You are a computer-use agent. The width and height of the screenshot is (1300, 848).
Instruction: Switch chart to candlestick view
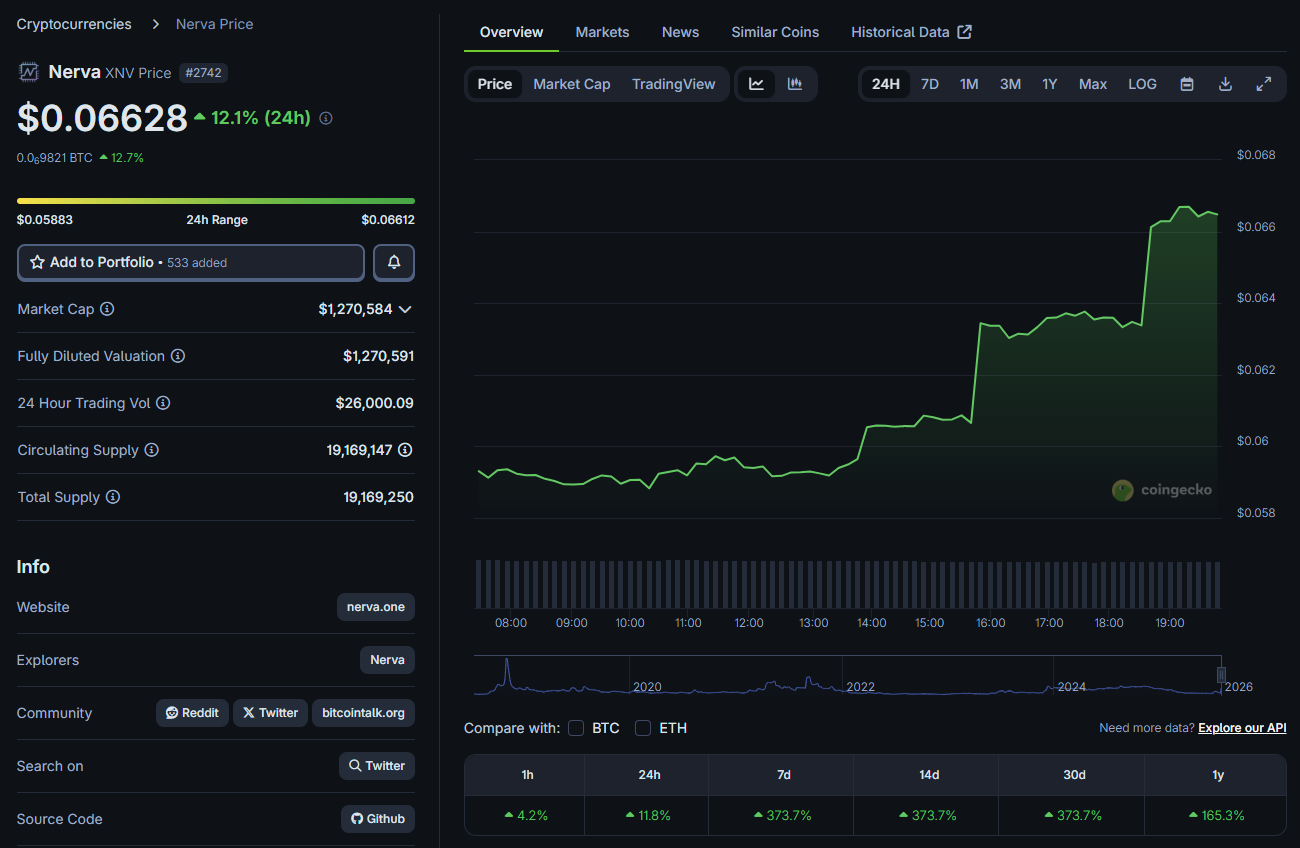(x=795, y=84)
